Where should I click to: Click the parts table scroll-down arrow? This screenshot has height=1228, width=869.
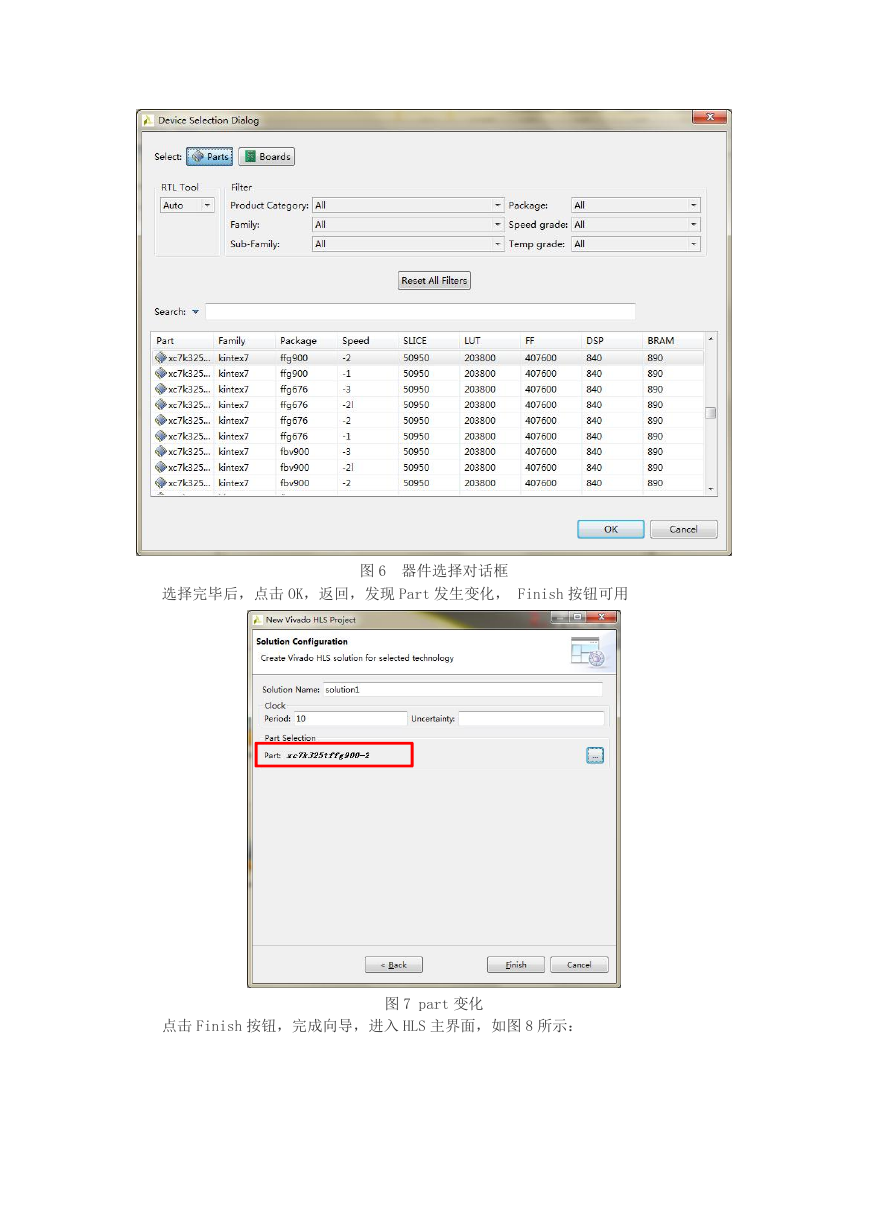[x=711, y=488]
